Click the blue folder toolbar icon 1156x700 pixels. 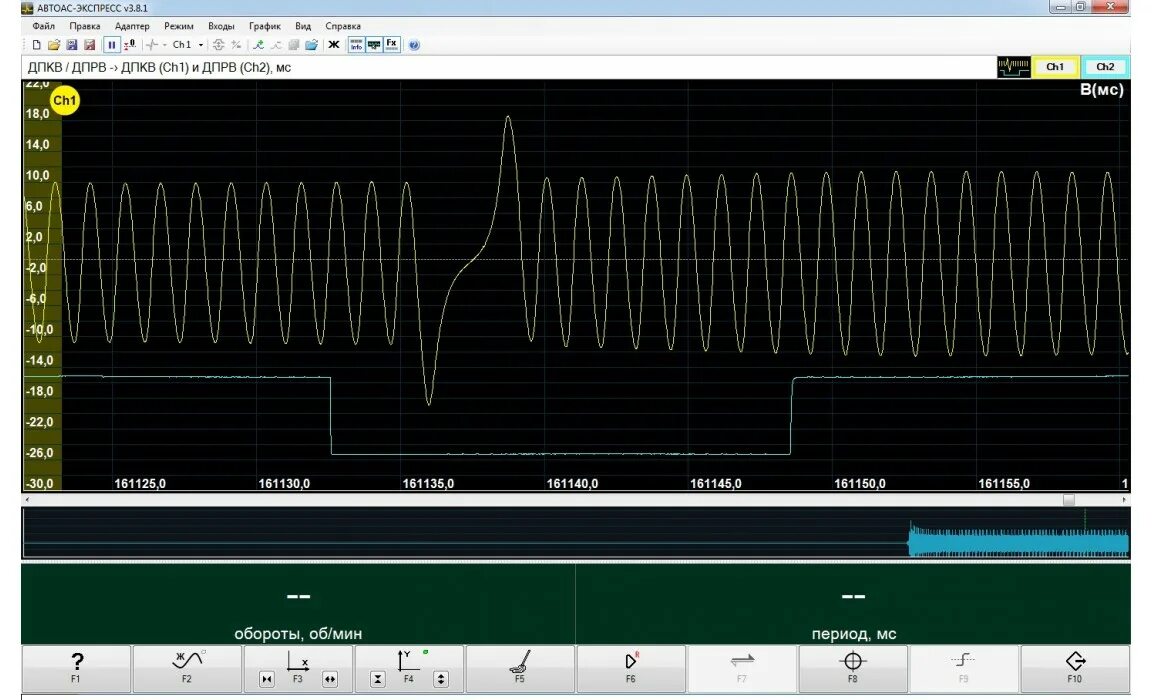[x=311, y=45]
